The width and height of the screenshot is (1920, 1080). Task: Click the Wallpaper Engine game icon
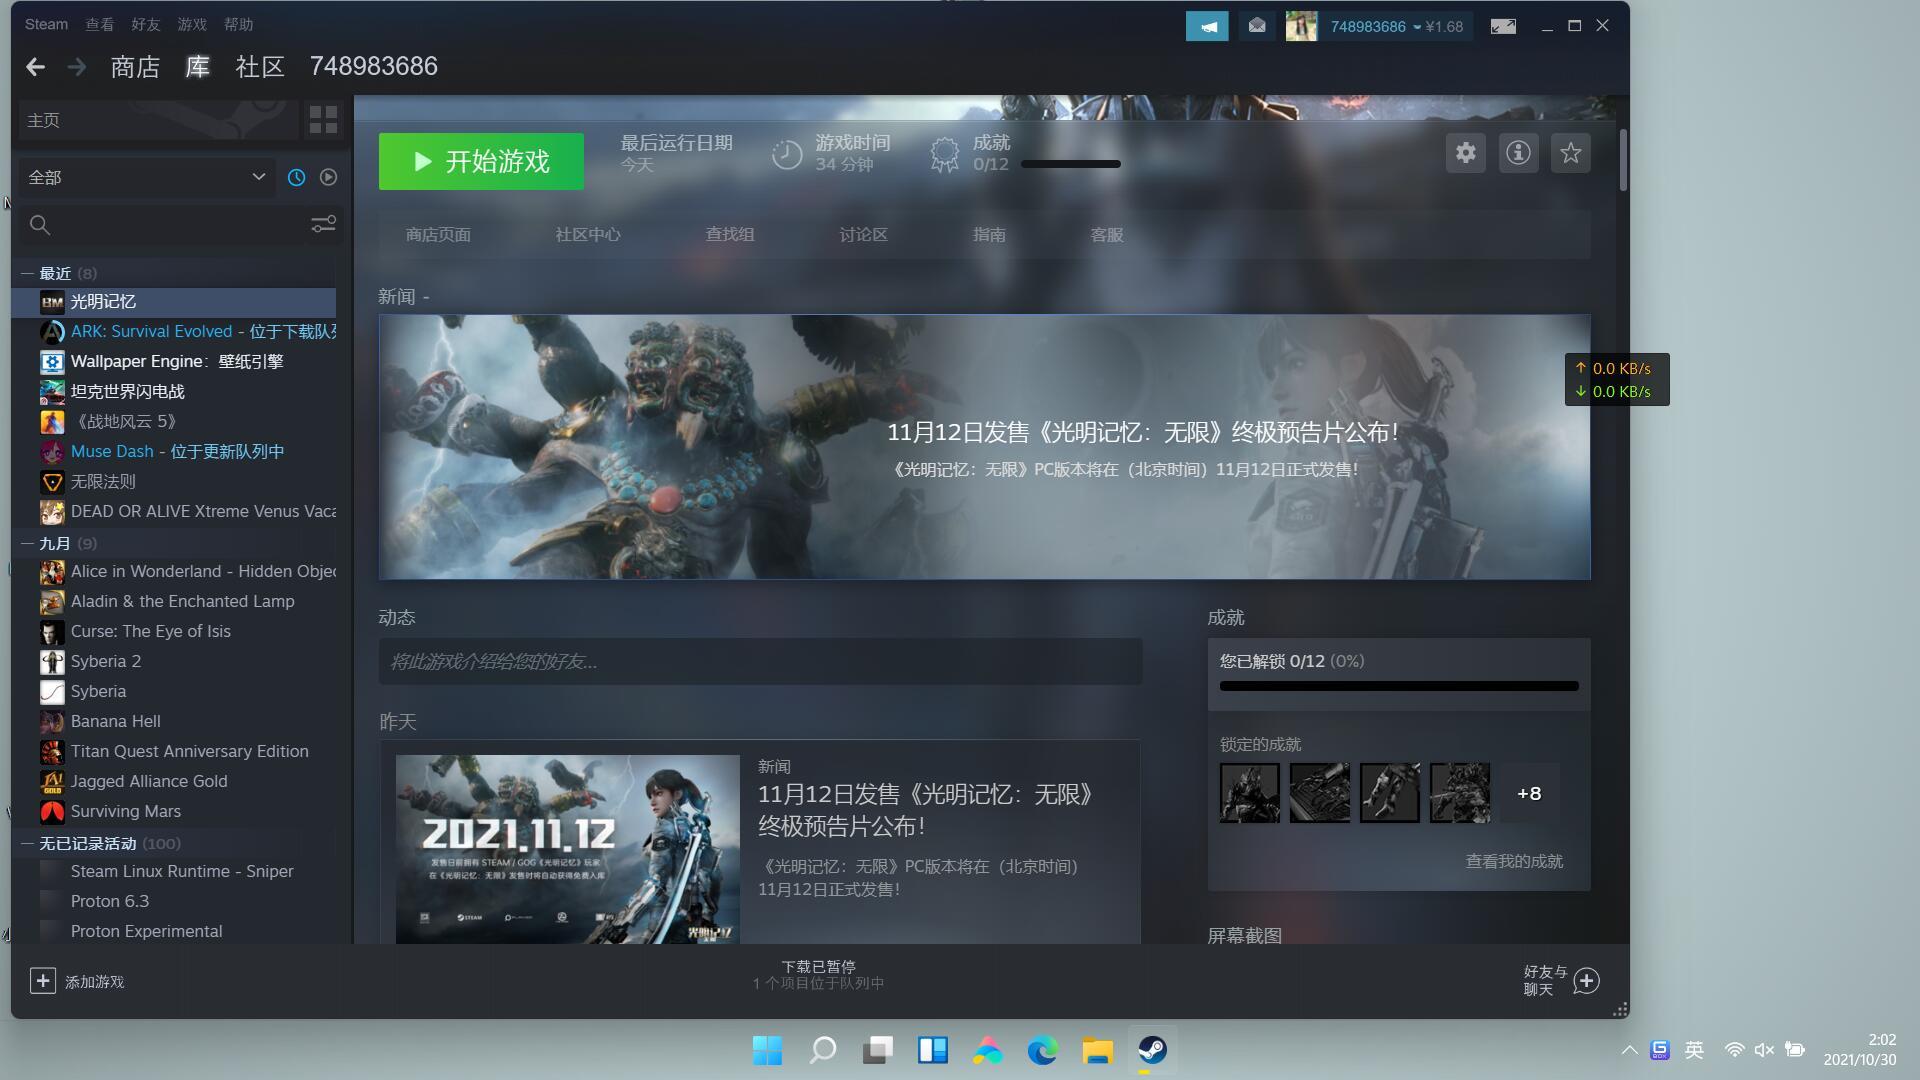pos(52,361)
